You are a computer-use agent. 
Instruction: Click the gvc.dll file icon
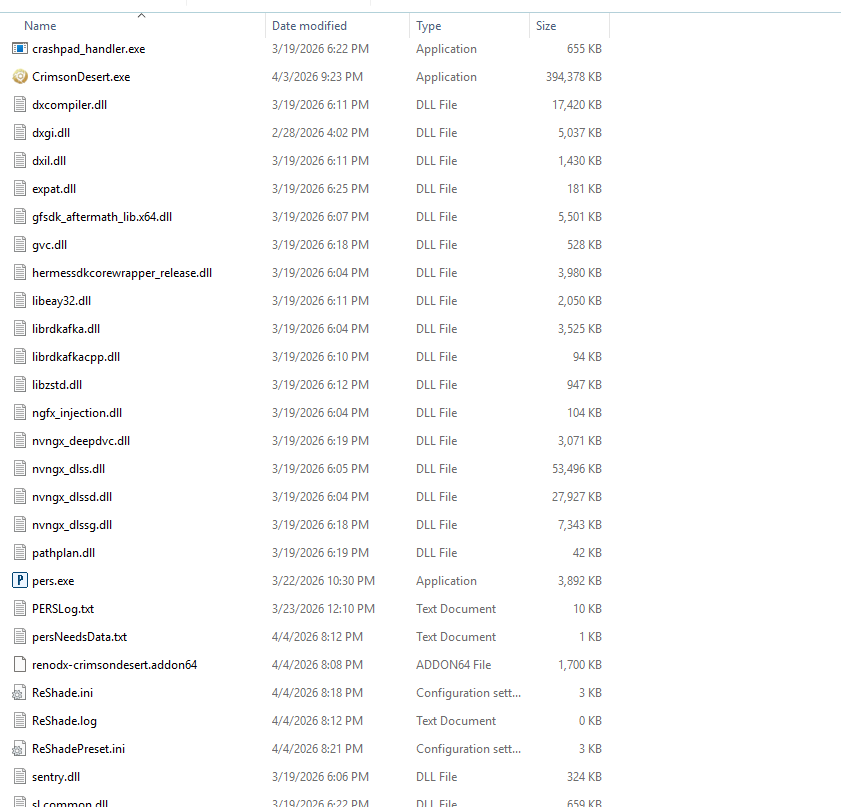20,245
